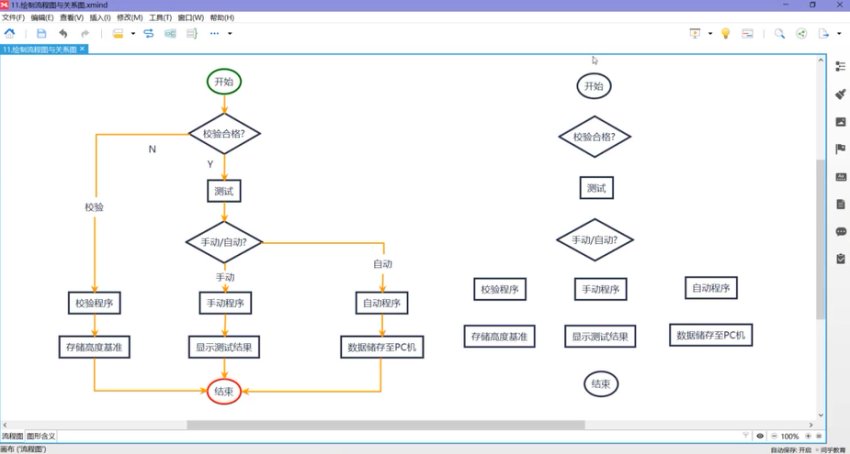
Task: Expand the topic insert dropdown arrow
Action: point(132,33)
